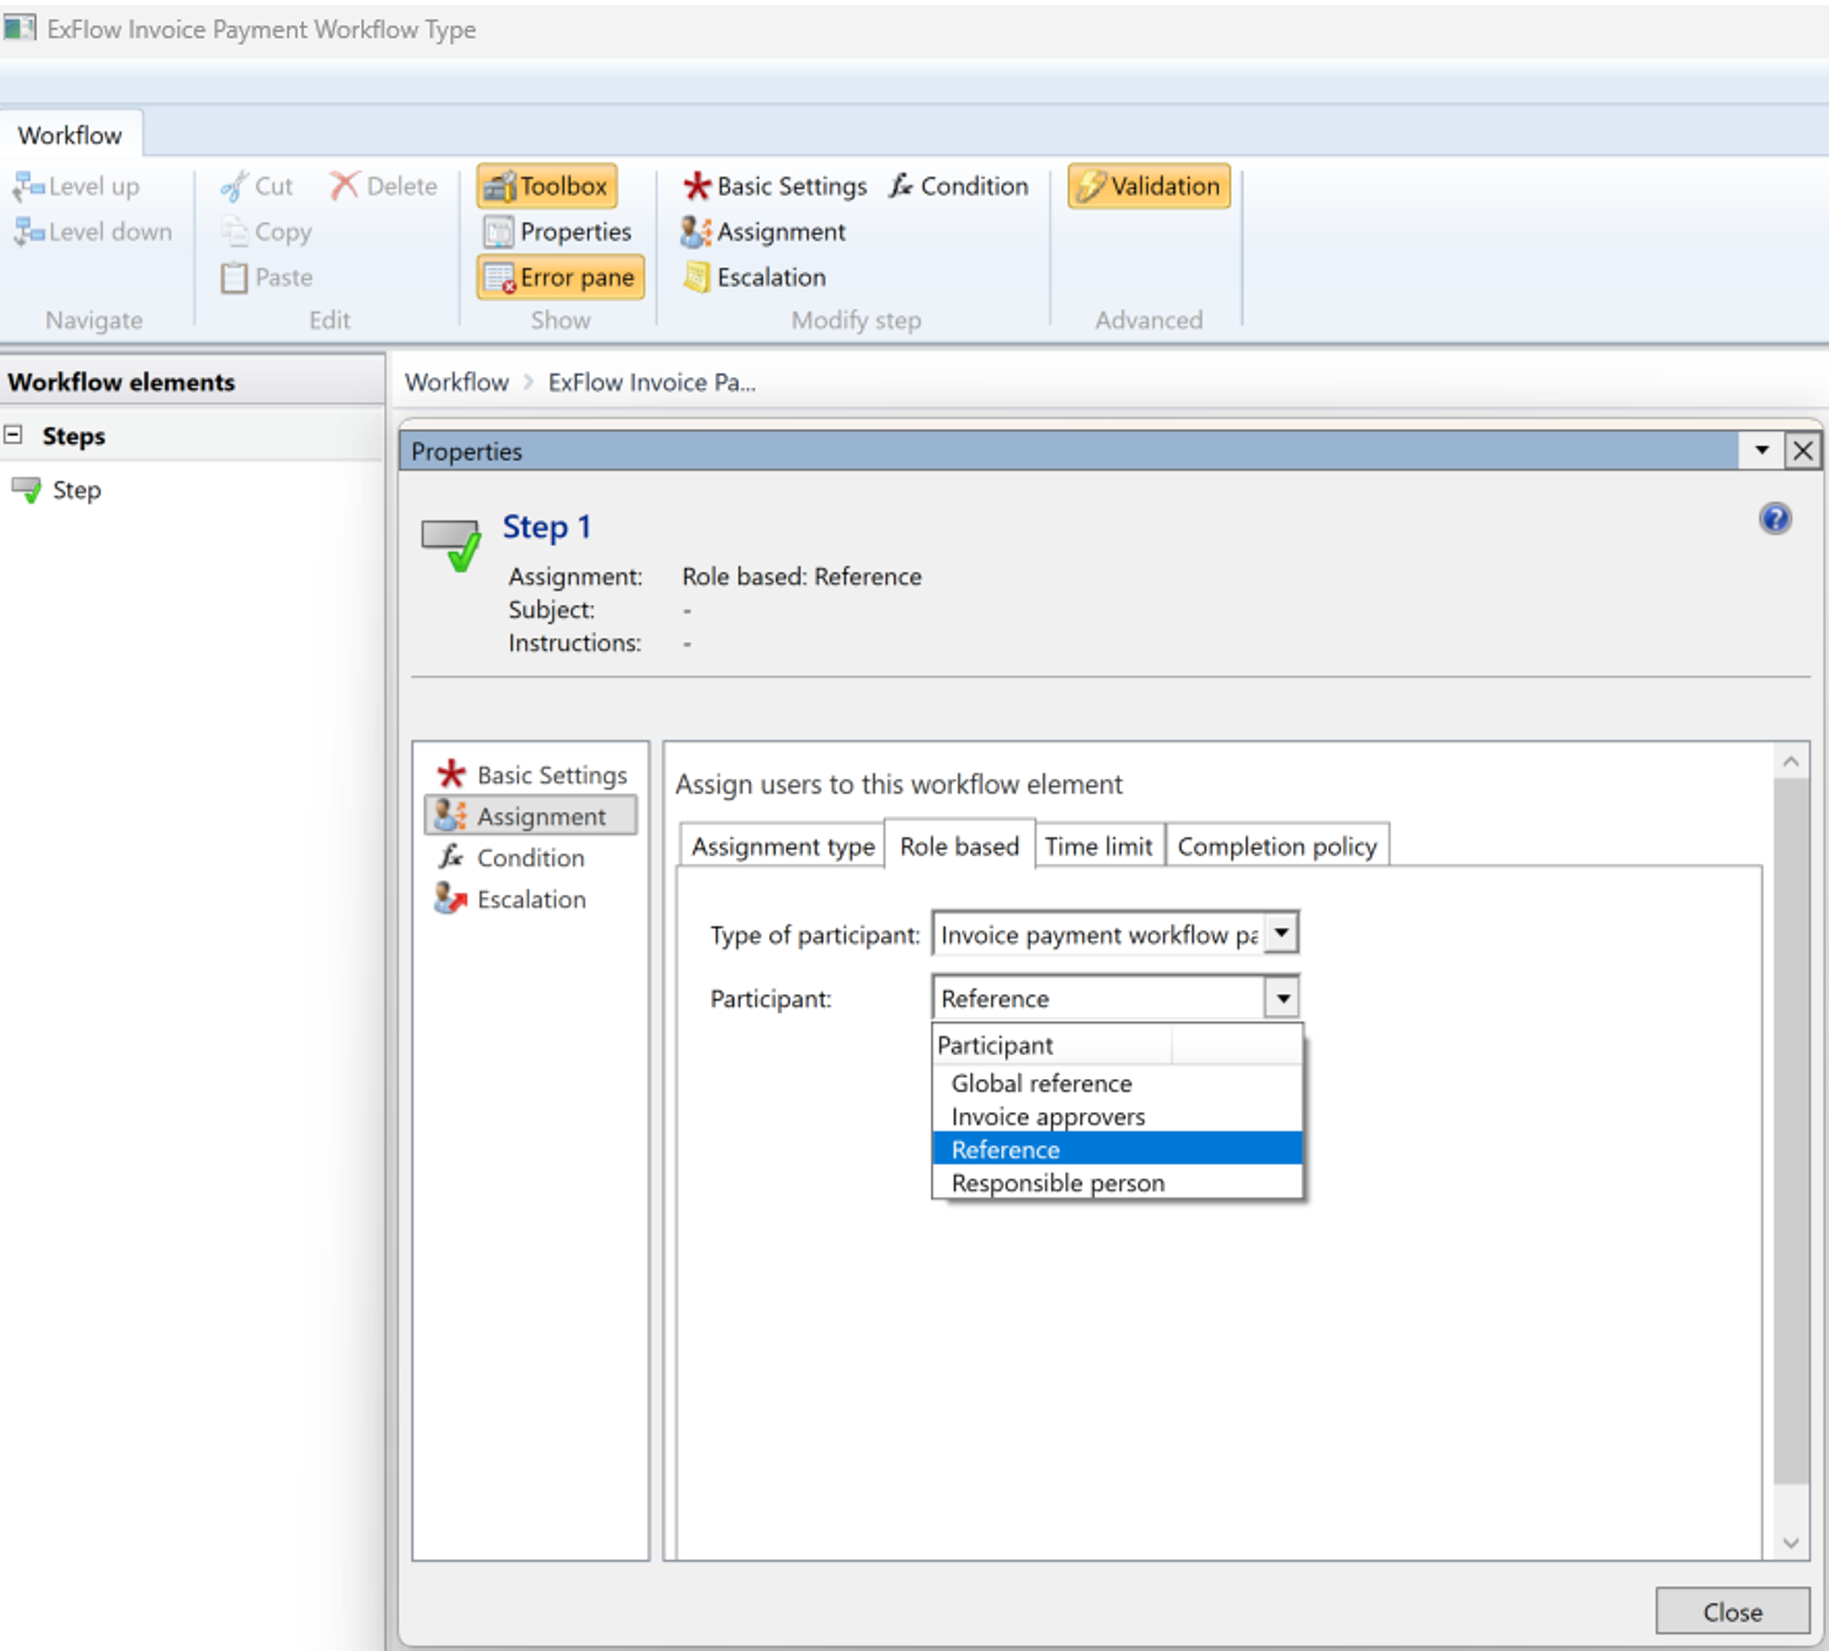Toggle the Toolbox pane button
This screenshot has width=1829, height=1651.
547,186
